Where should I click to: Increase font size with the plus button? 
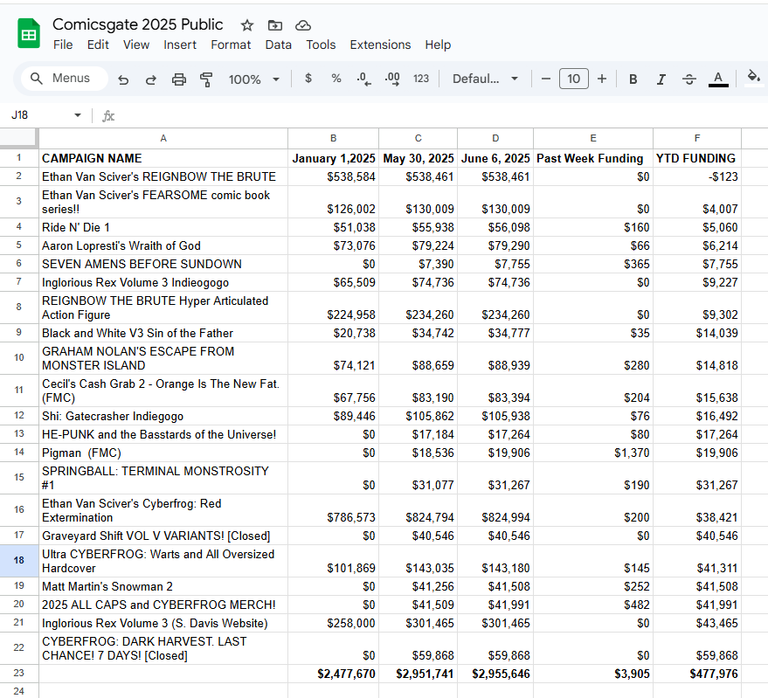point(602,79)
